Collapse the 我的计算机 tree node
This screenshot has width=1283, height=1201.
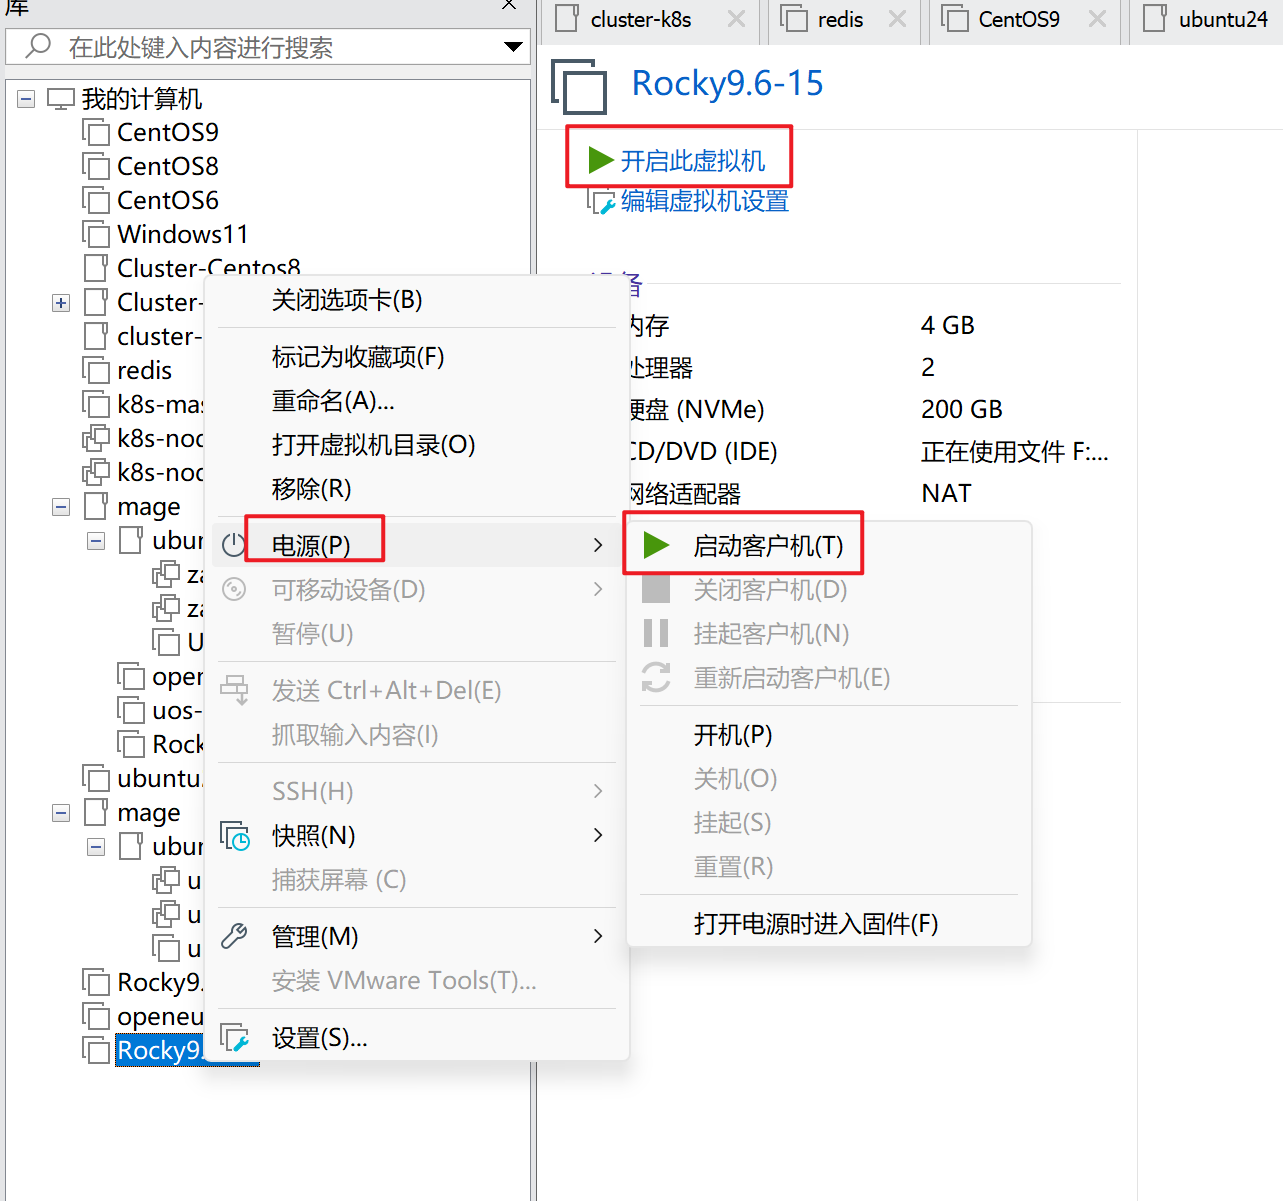(x=26, y=99)
